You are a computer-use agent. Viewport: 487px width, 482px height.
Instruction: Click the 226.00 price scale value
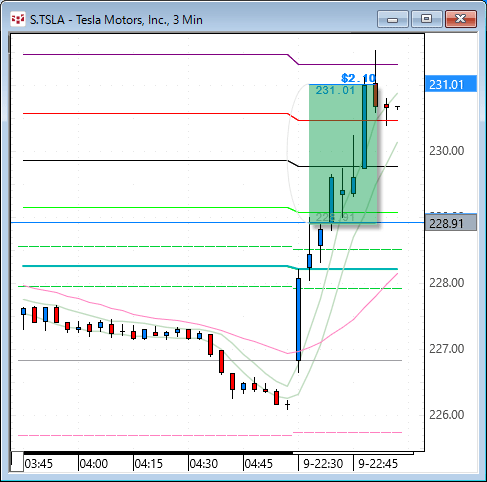(446, 414)
